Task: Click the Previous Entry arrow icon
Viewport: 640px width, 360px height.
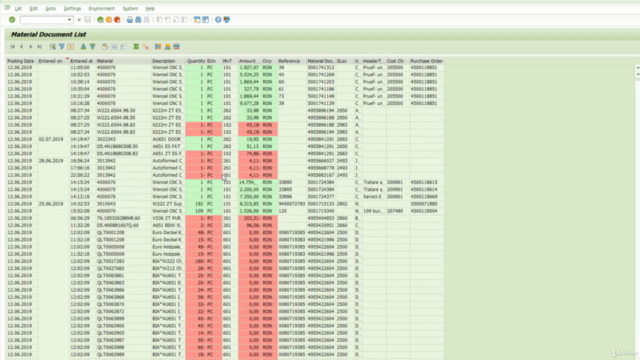Action: click(22, 47)
